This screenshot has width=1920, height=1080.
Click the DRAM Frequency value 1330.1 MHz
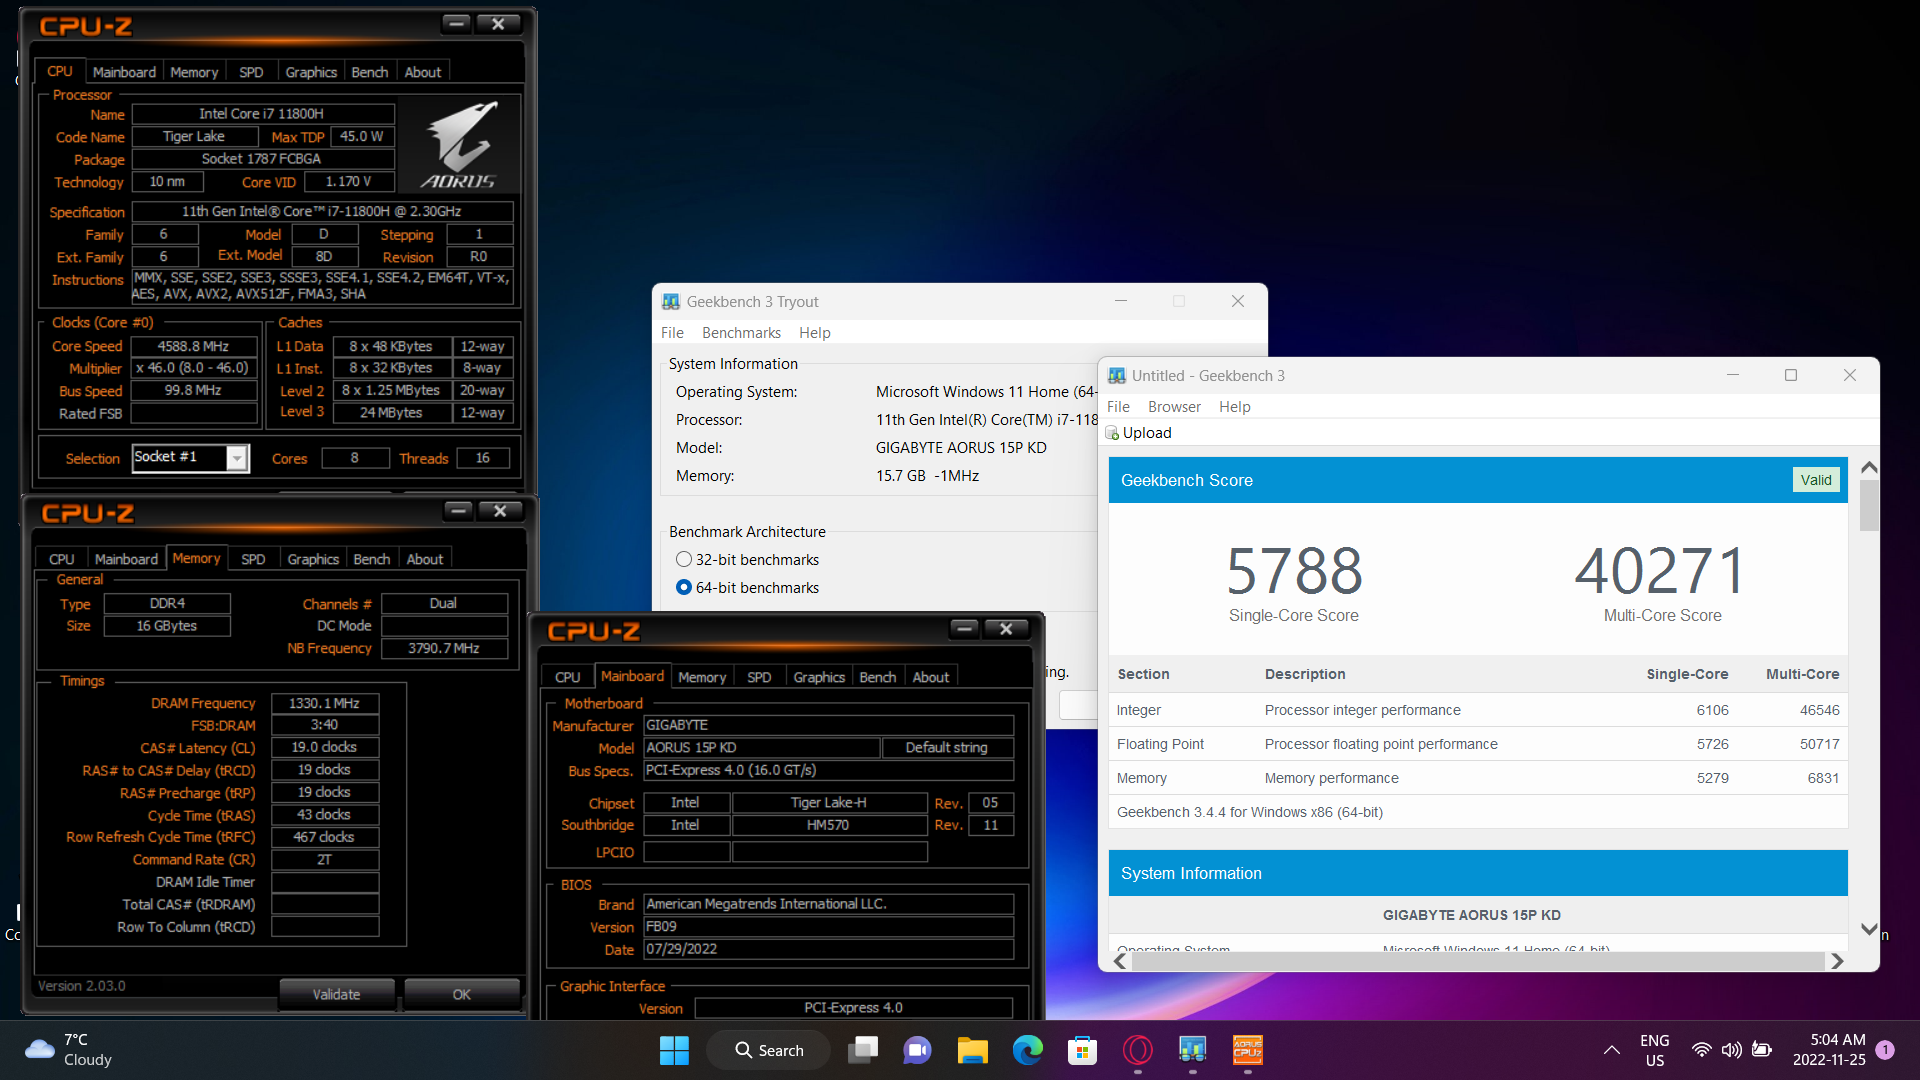coord(324,703)
